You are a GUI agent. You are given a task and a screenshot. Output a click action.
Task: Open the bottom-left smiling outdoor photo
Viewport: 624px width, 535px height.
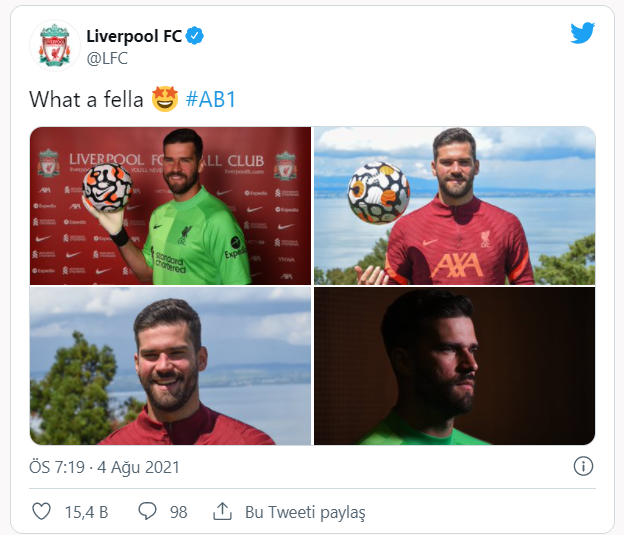(x=170, y=366)
